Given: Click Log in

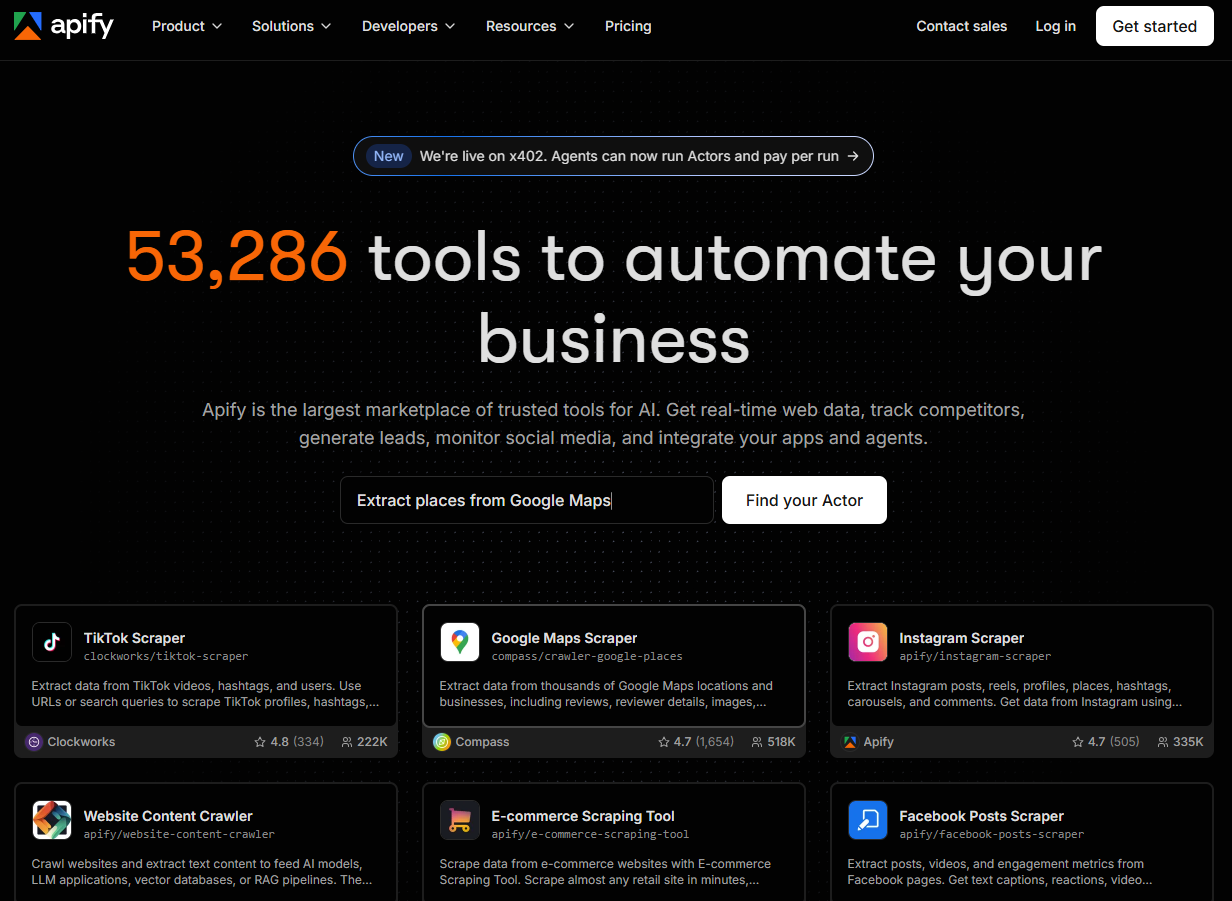Looking at the screenshot, I should point(1056,26).
